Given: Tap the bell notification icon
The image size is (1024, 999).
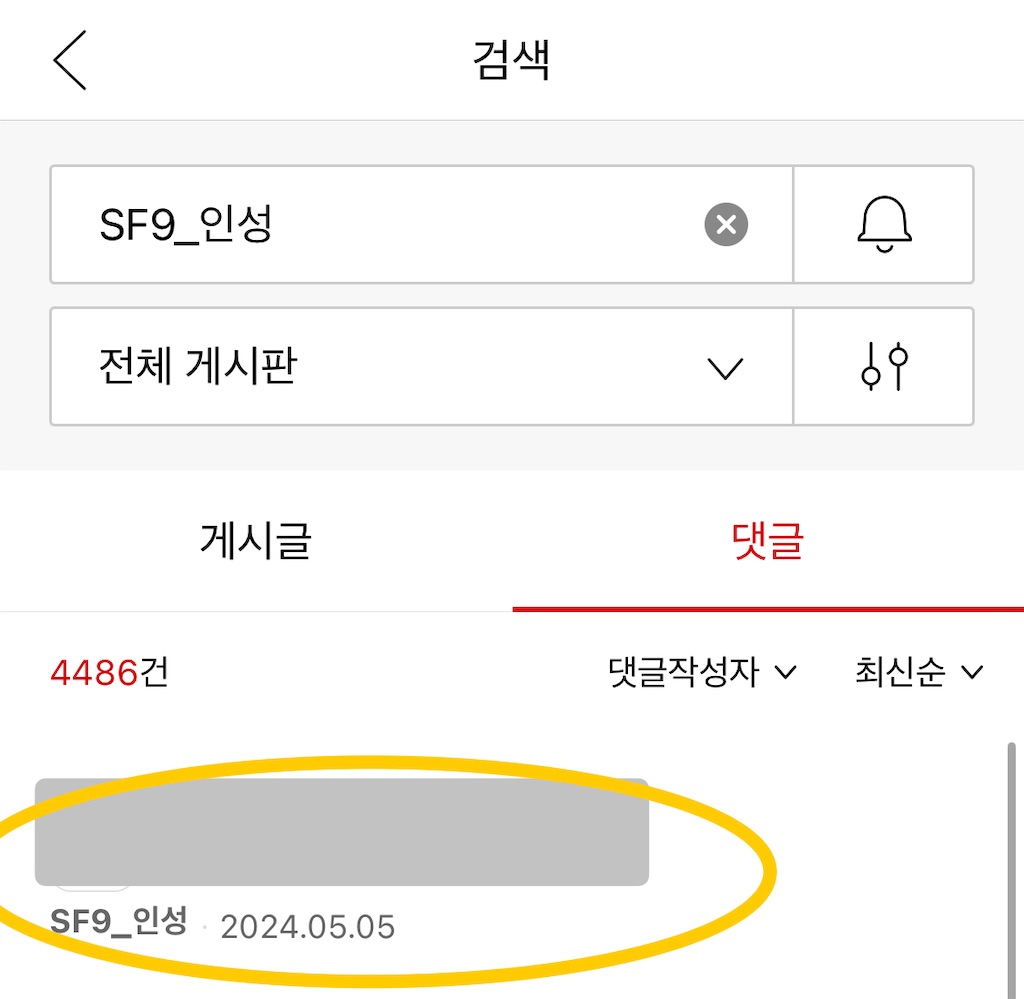Looking at the screenshot, I should coord(884,225).
